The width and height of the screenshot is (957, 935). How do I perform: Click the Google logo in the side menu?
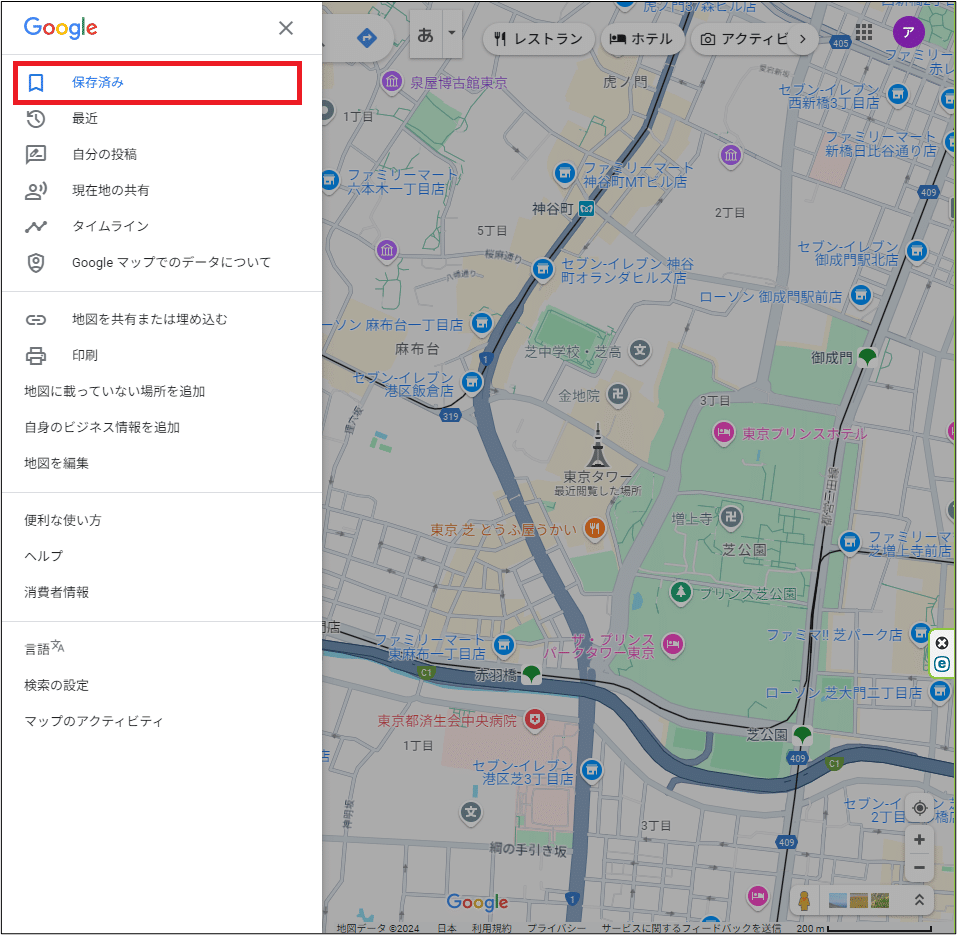point(60,28)
